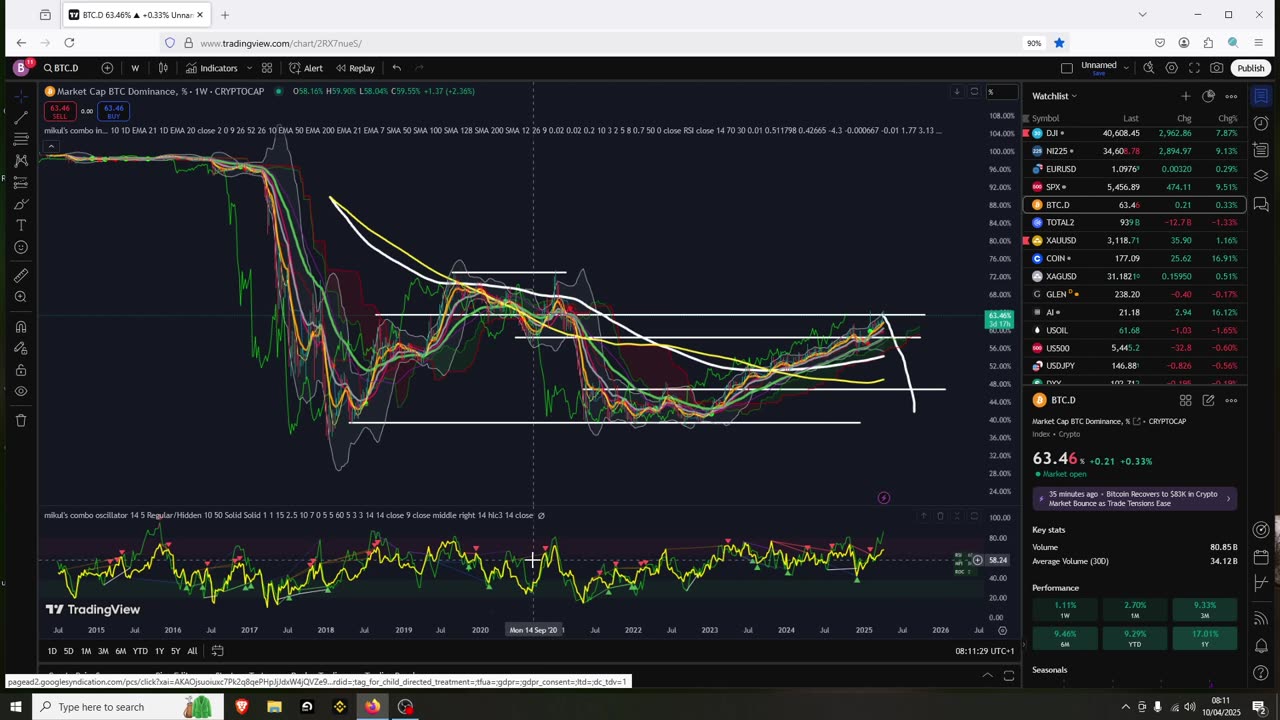The height and width of the screenshot is (720, 1280).
Task: Toggle magnet mode for drawings
Action: click(21, 326)
